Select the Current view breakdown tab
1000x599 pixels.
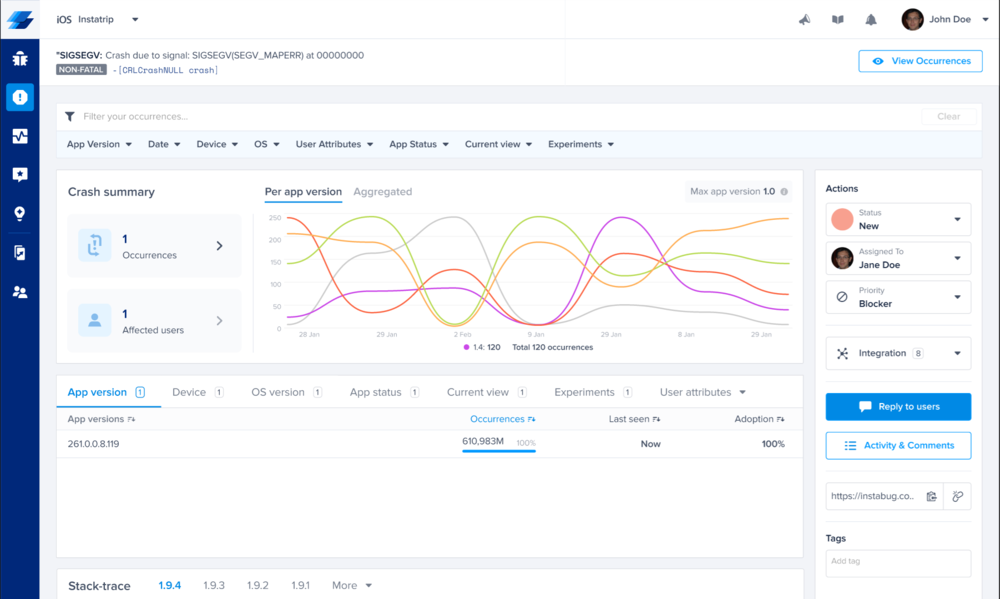coord(487,392)
